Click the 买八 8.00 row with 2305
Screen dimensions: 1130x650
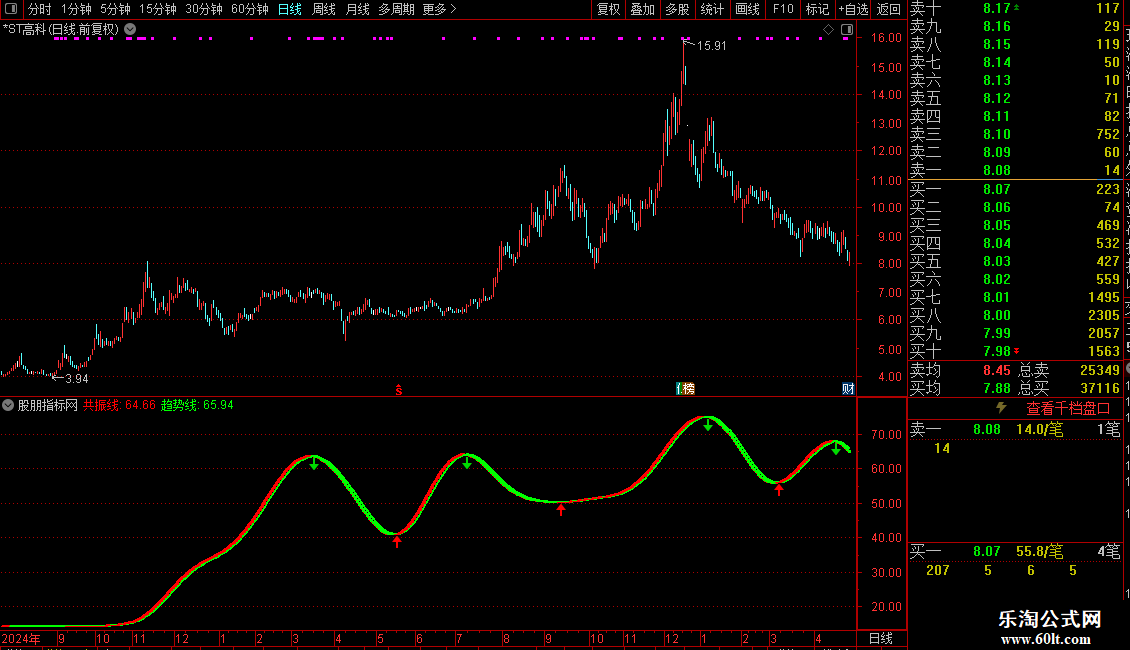(1015, 315)
